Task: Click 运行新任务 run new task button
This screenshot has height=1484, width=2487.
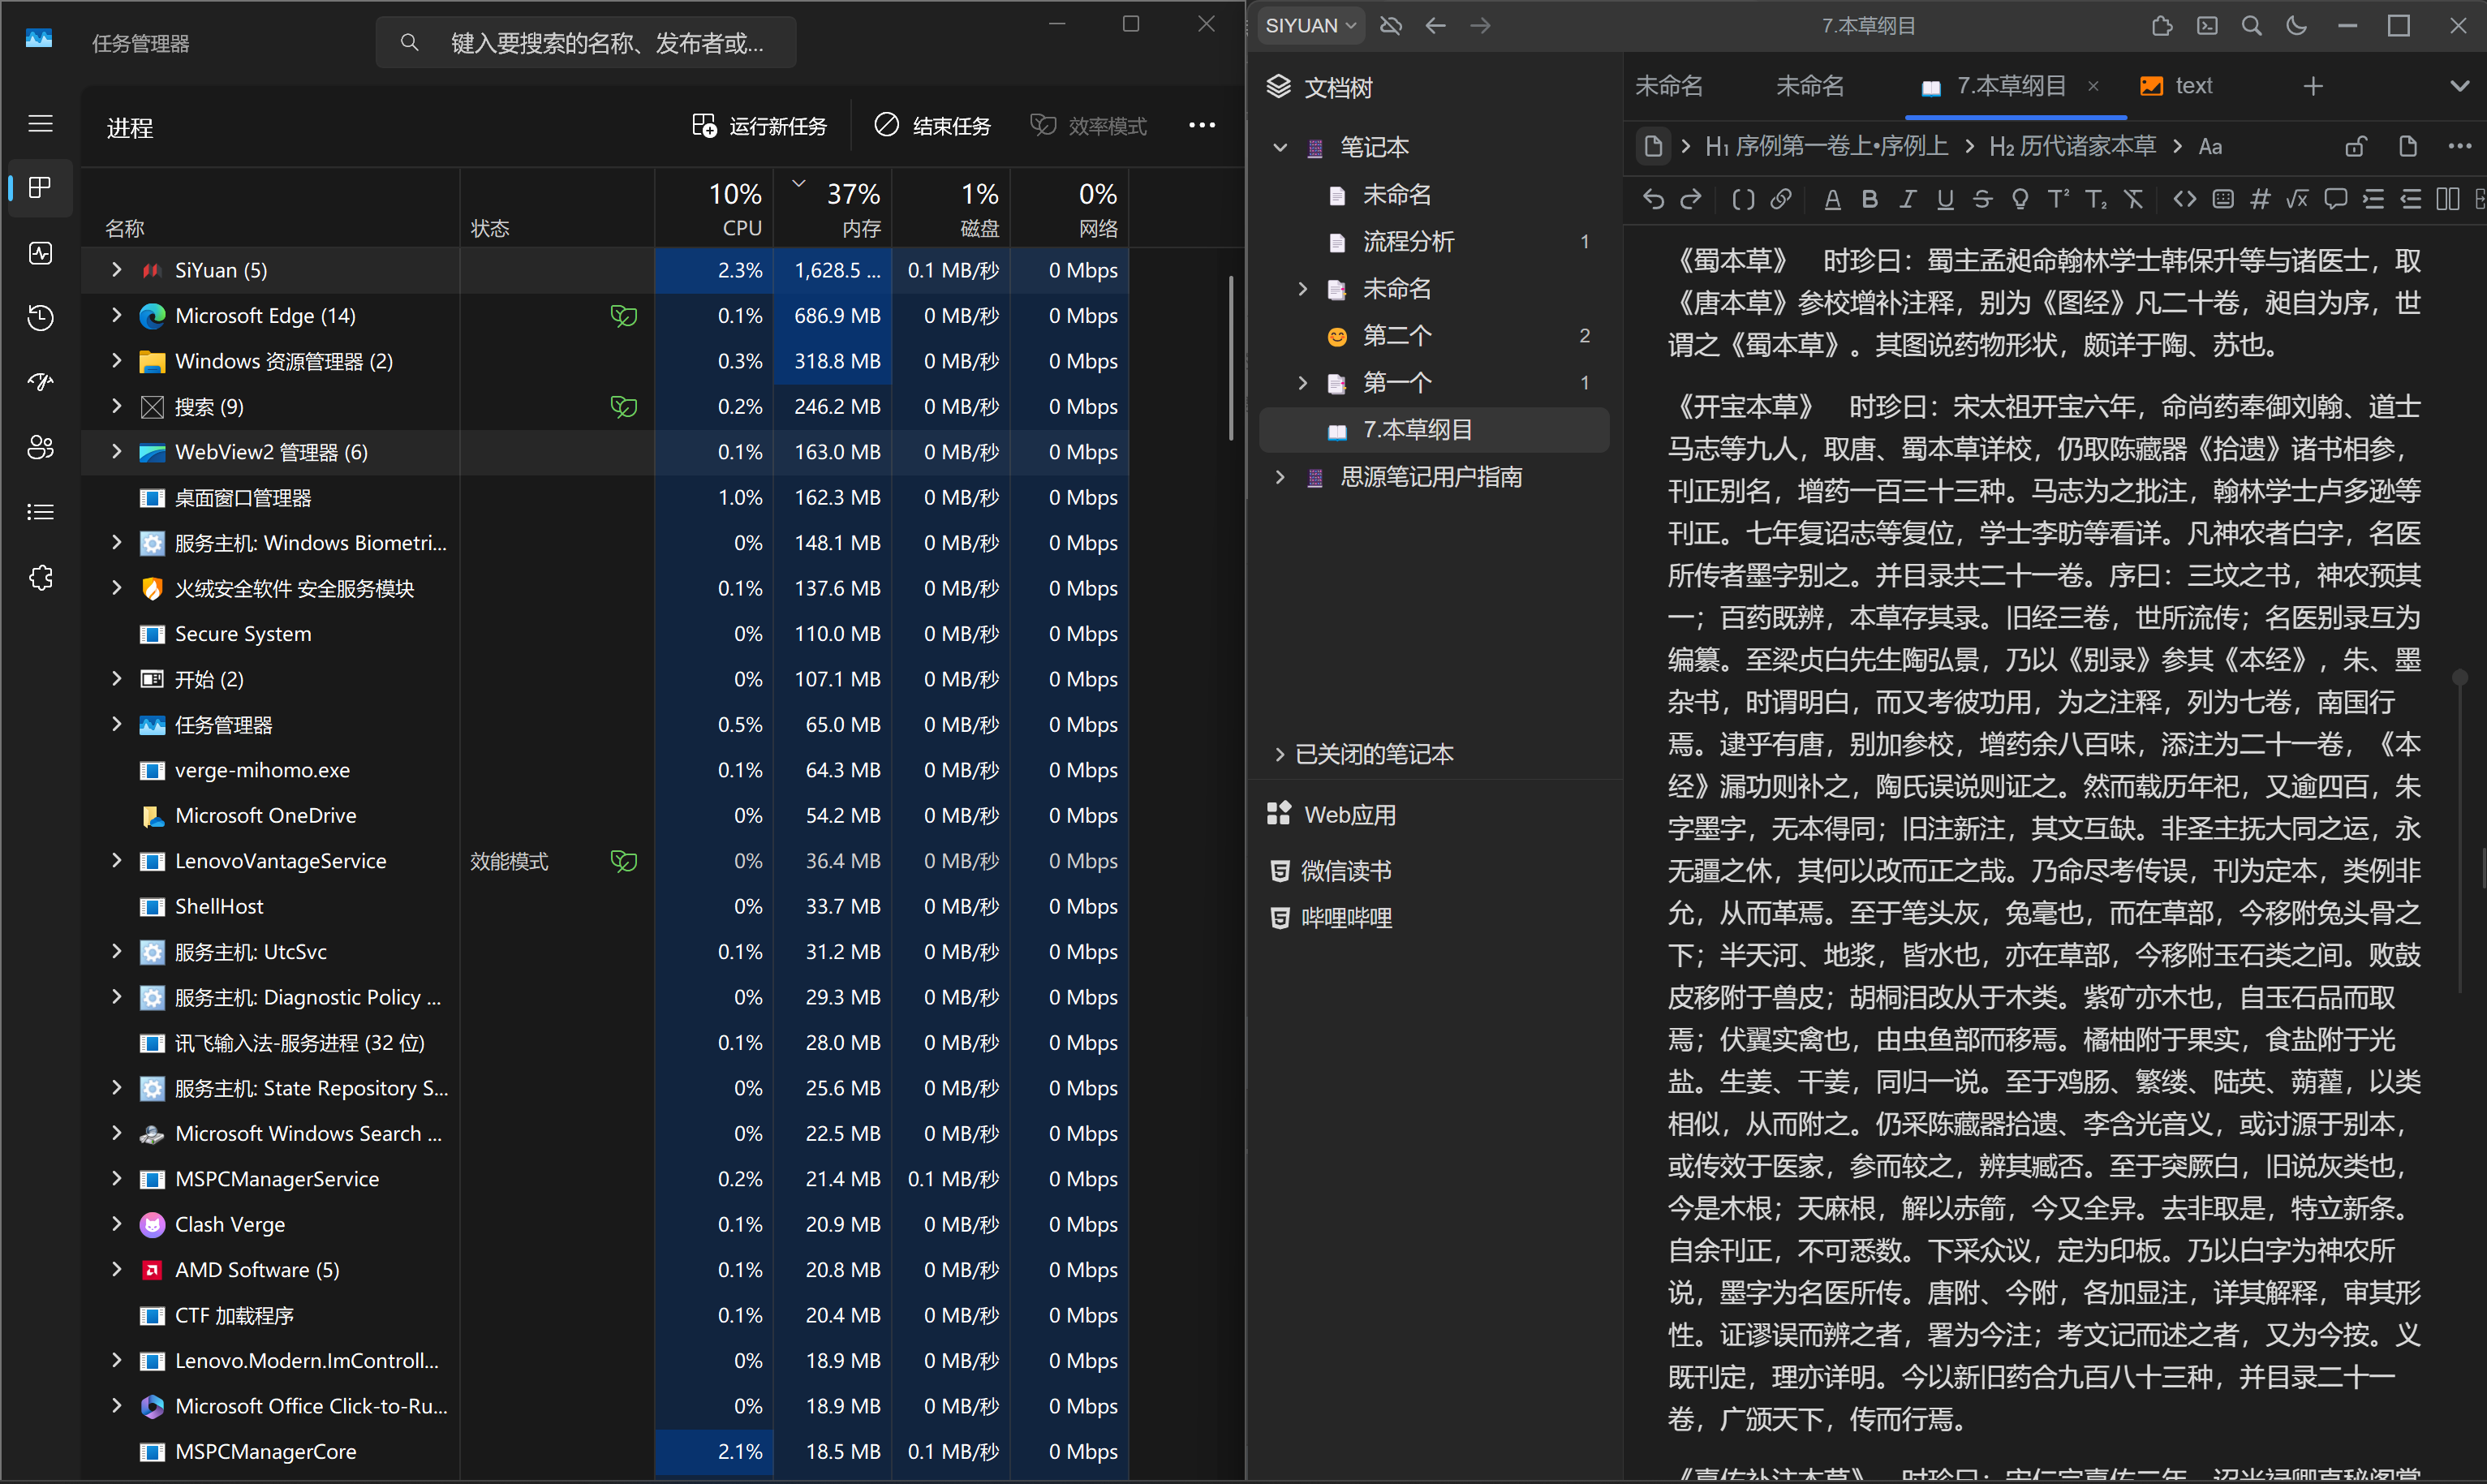Action: click(x=760, y=126)
